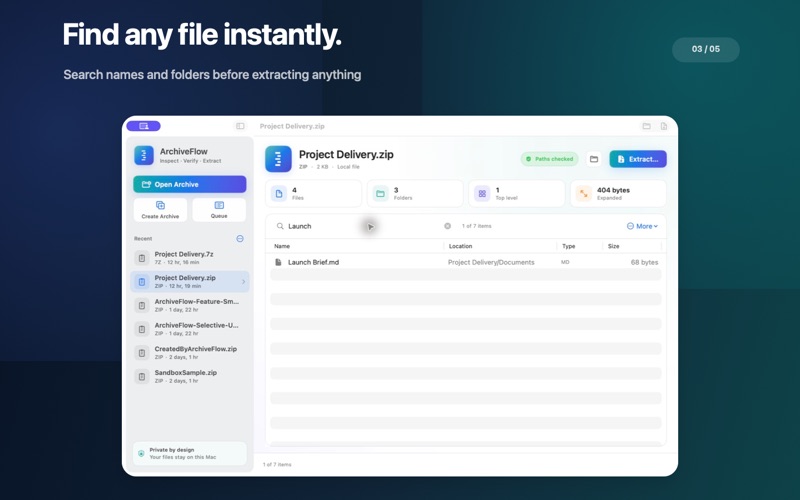This screenshot has width=800, height=500.
Task: Click the Expanded arrows icon
Action: tap(584, 194)
